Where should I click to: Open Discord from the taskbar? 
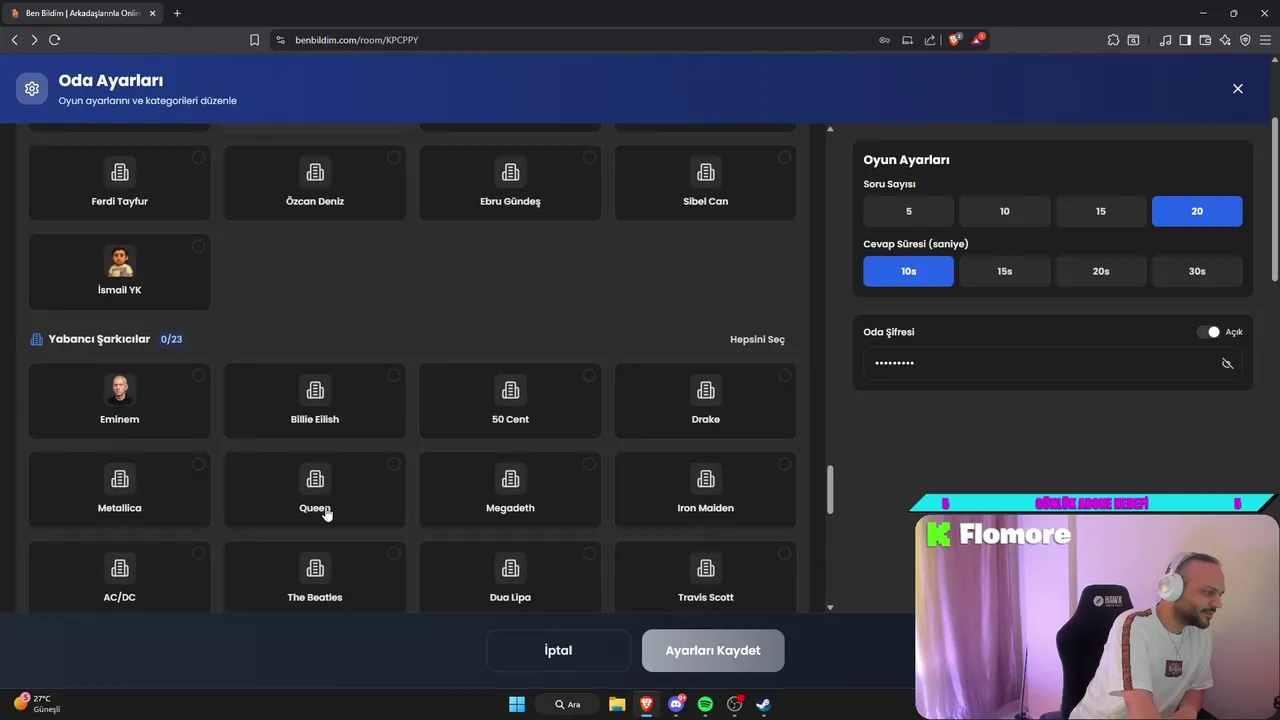tap(676, 704)
